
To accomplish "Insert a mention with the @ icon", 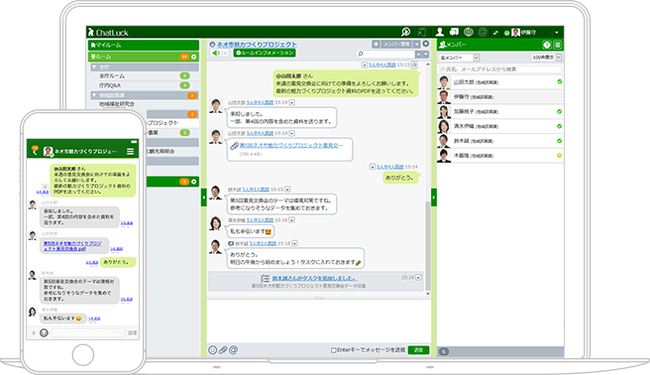I will point(234,350).
